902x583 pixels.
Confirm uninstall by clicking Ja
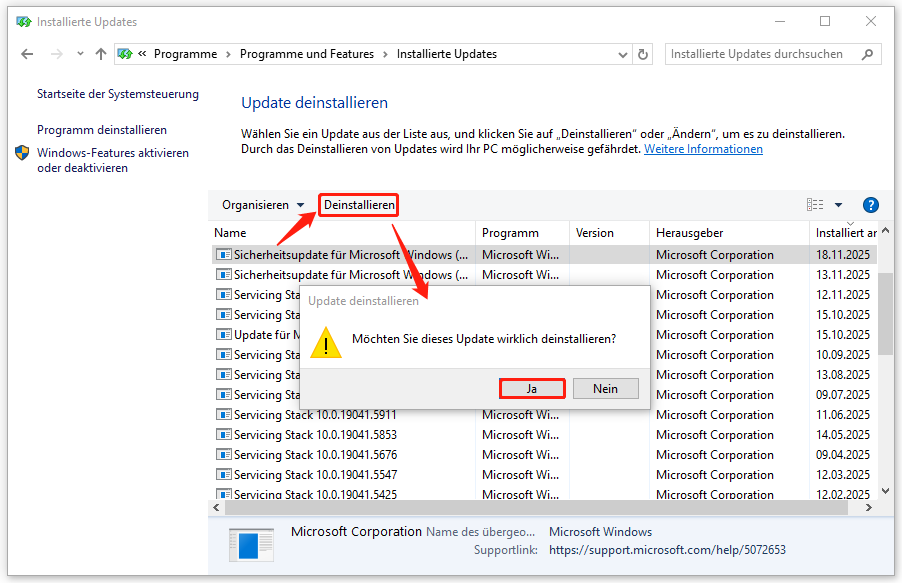click(x=532, y=388)
